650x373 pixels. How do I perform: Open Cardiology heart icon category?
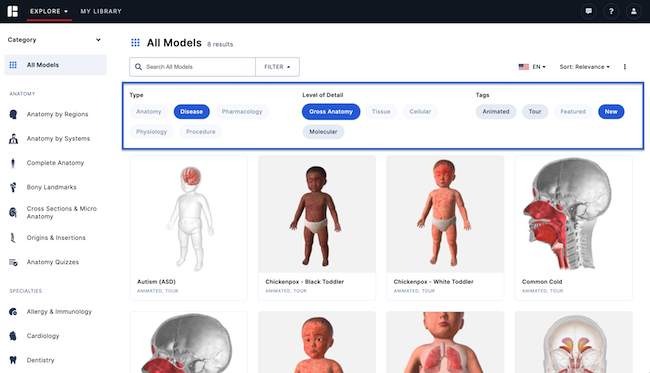(x=13, y=336)
